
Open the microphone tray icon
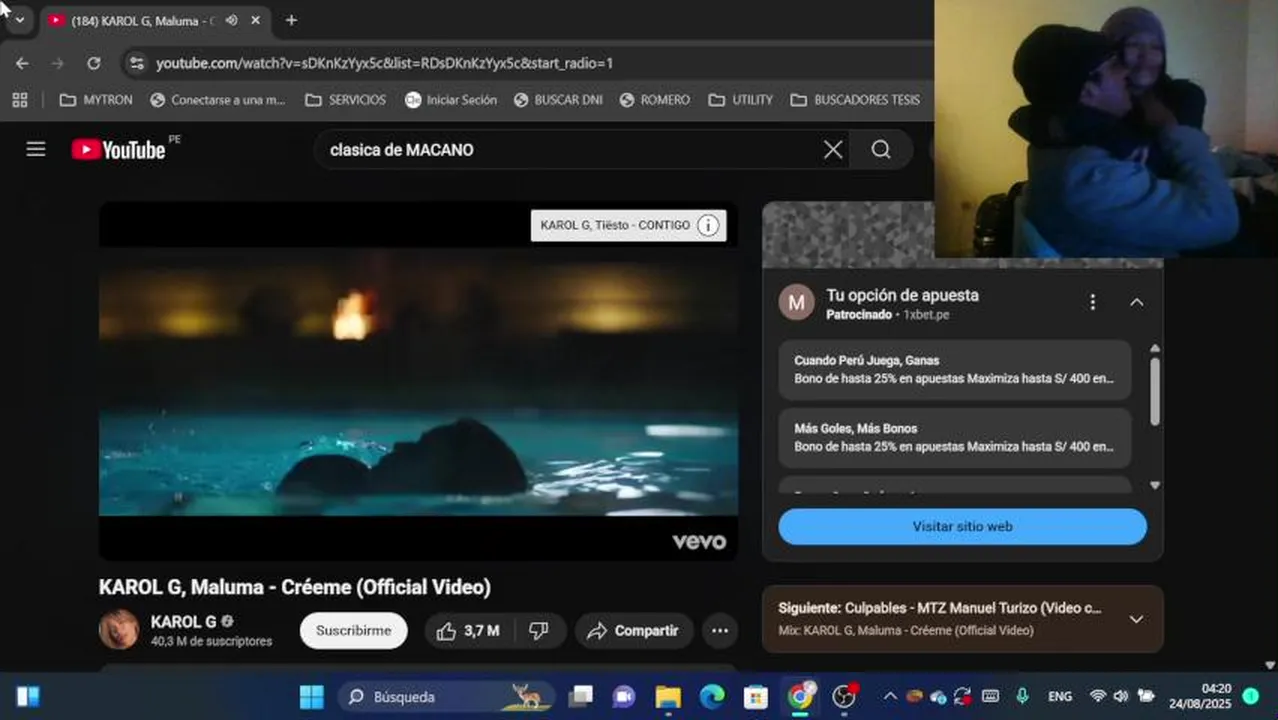click(1022, 696)
